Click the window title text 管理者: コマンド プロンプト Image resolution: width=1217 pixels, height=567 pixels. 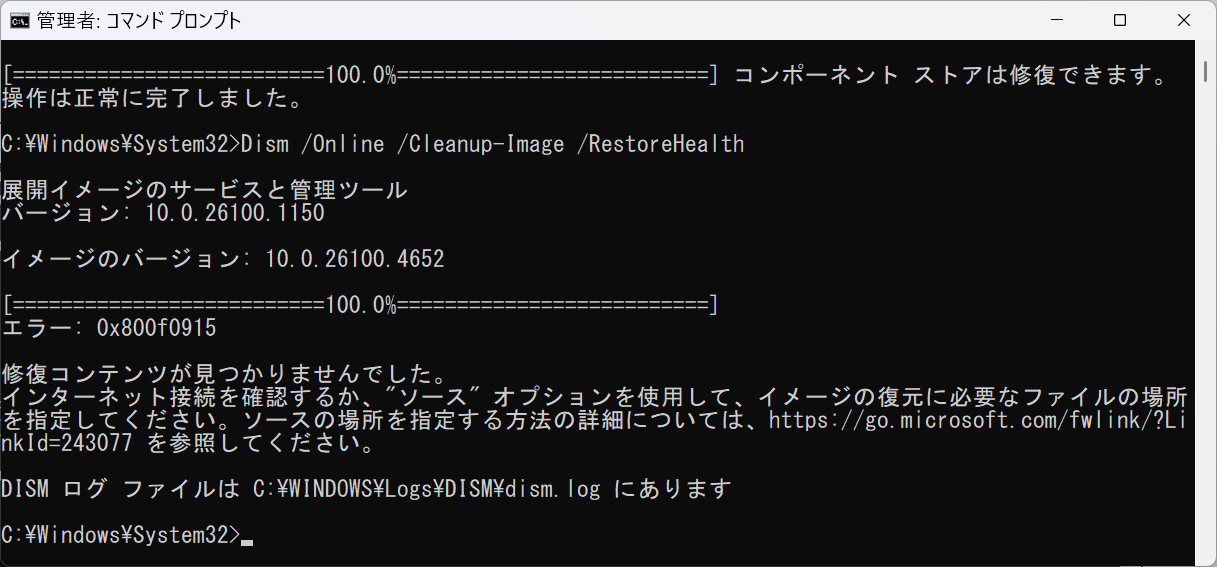(139, 20)
